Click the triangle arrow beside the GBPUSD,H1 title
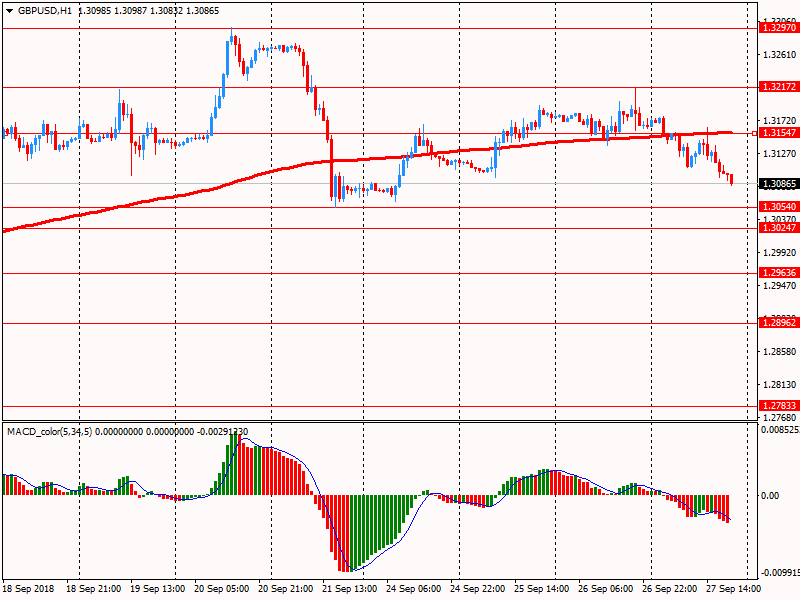The image size is (800, 600). pos(8,10)
